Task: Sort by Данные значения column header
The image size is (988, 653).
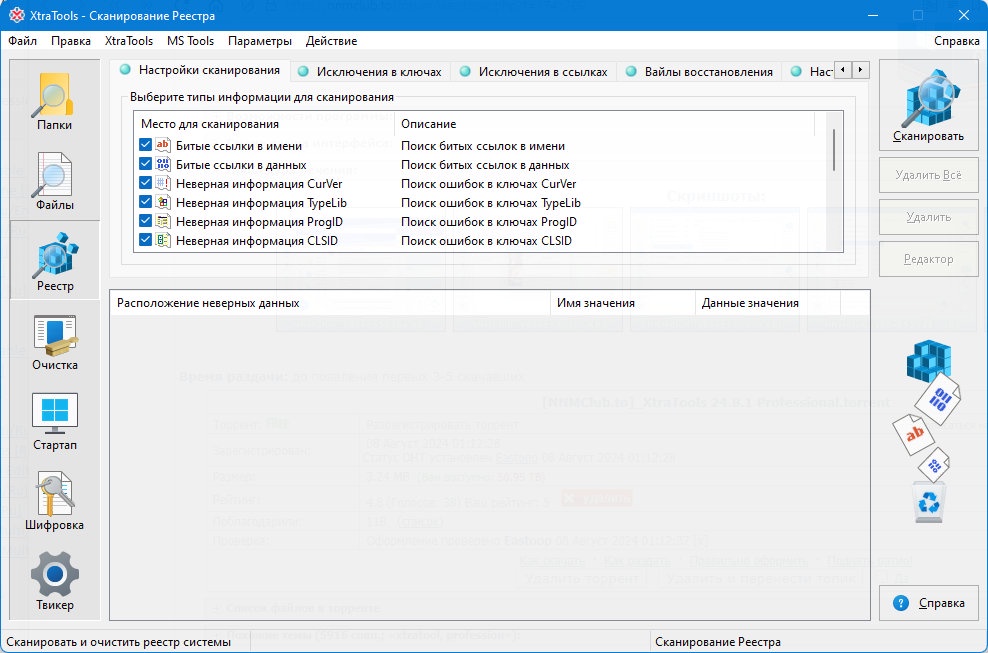Action: point(767,303)
